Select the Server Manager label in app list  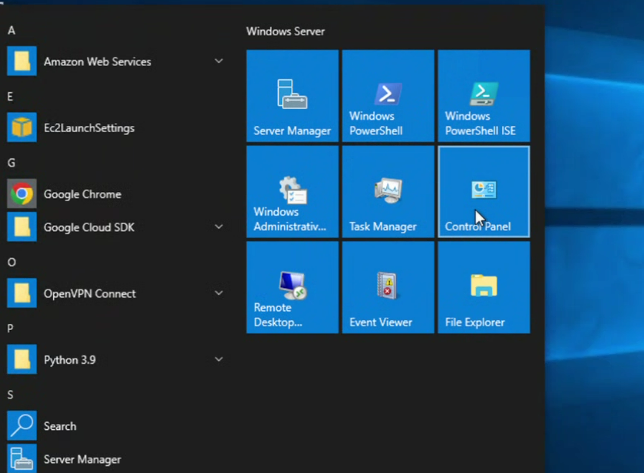[82, 459]
